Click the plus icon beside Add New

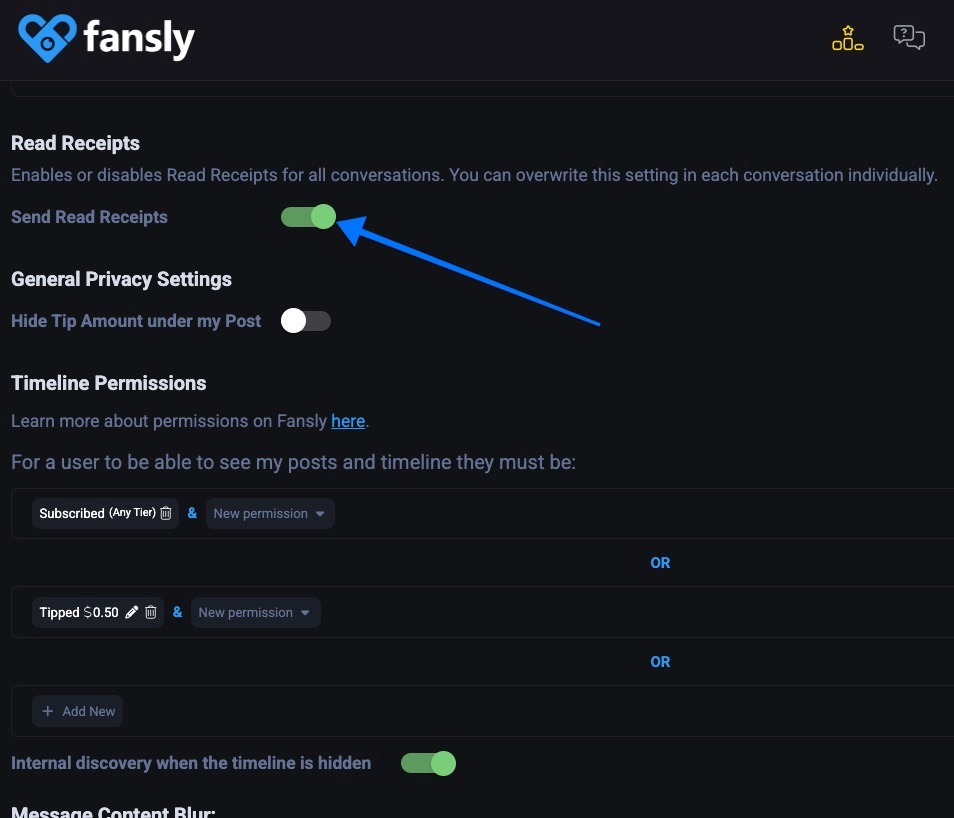[x=48, y=711]
